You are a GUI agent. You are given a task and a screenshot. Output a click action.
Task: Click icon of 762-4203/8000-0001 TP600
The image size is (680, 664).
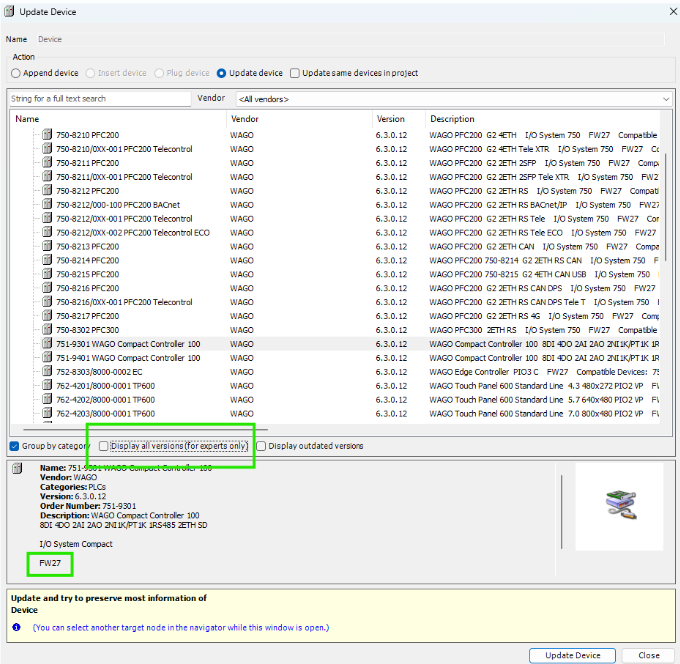pyautogui.click(x=47, y=413)
